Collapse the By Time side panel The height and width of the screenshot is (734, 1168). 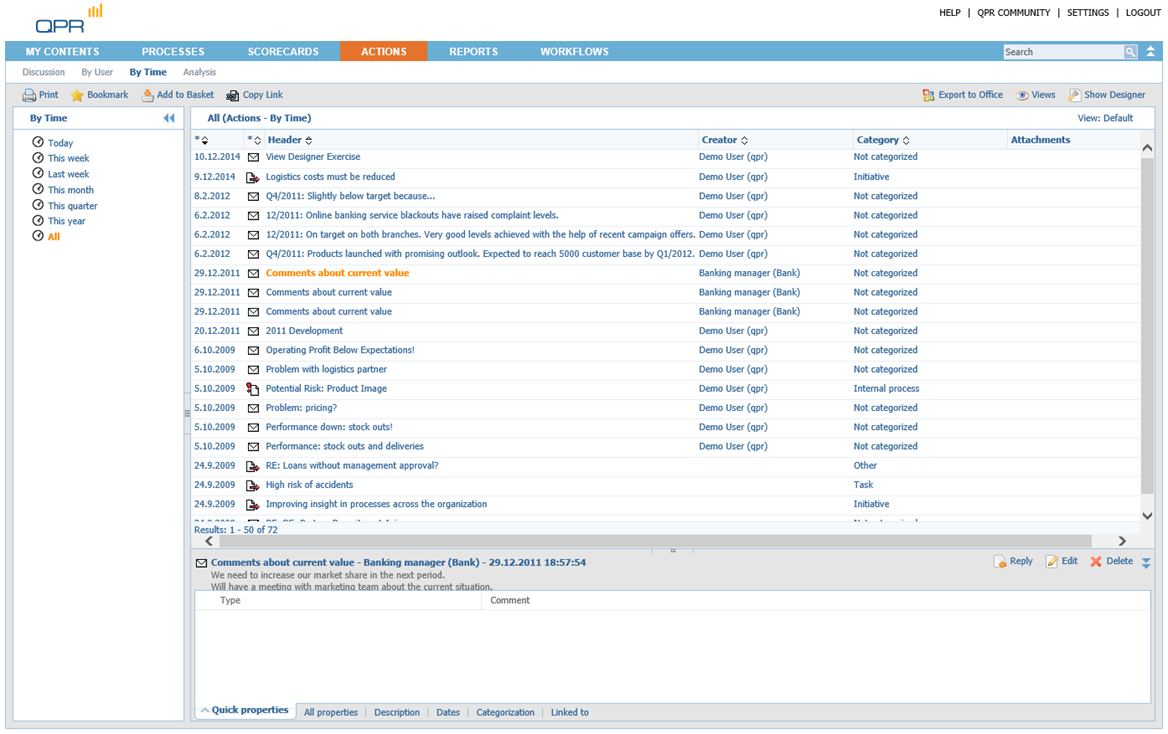(169, 118)
